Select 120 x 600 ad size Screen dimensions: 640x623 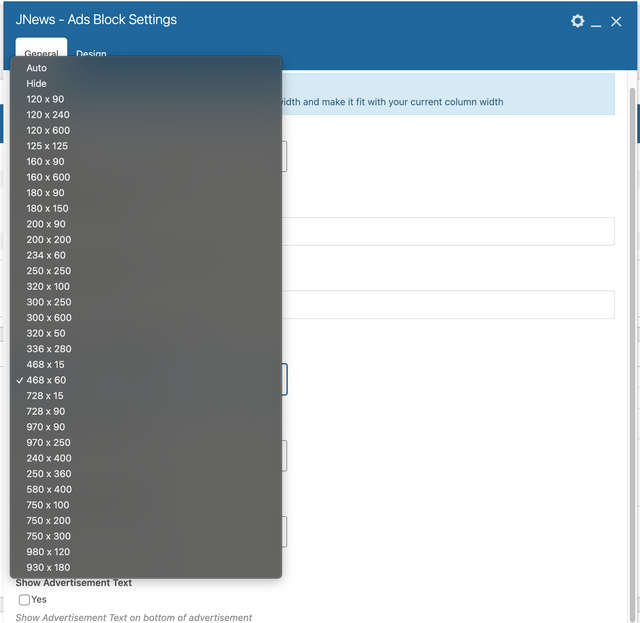(146, 130)
